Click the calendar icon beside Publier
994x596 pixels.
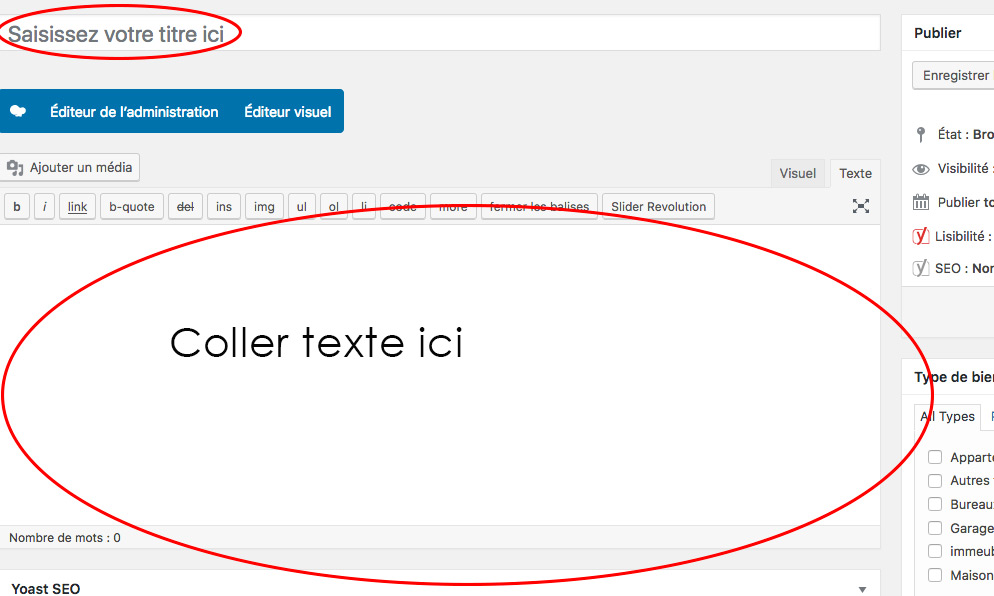click(x=921, y=202)
